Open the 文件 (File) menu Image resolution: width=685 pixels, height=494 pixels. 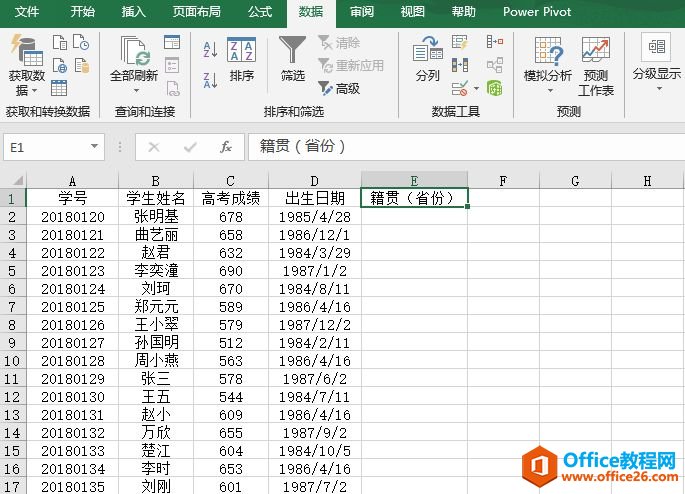(28, 12)
